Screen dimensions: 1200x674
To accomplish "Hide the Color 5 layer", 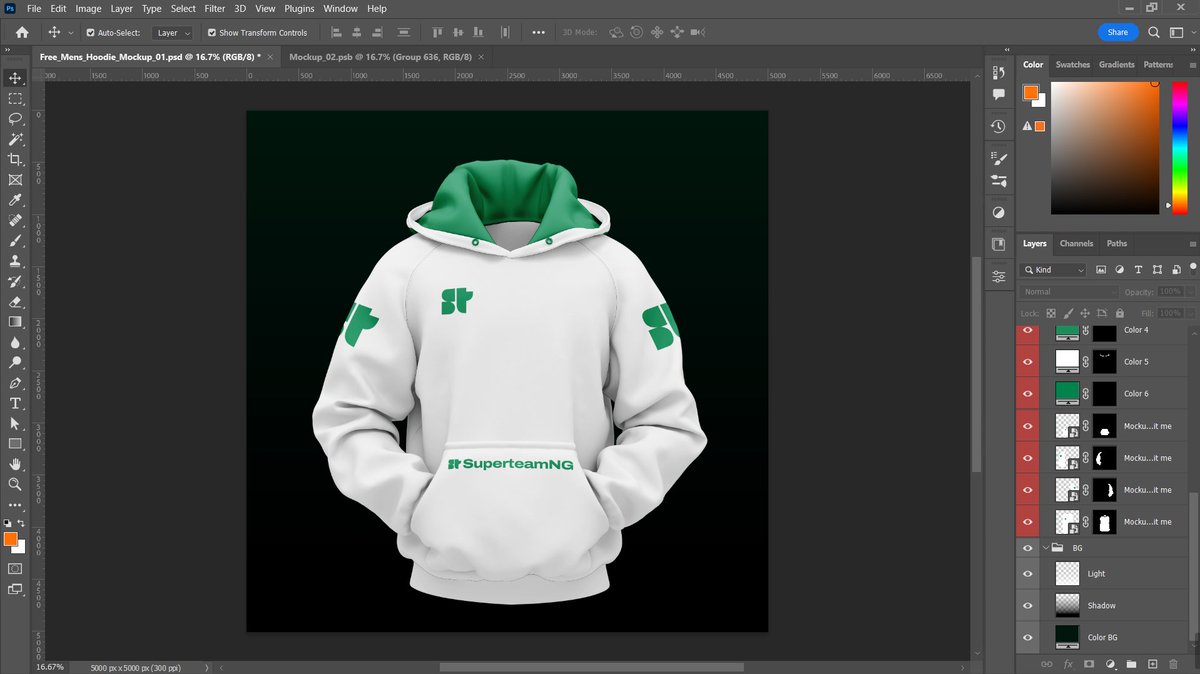I will pos(1027,362).
